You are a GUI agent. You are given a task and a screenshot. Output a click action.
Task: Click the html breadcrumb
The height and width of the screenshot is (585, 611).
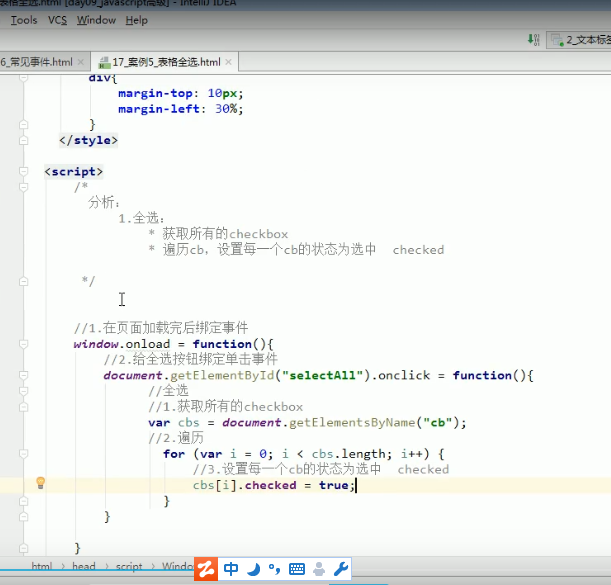(42, 566)
